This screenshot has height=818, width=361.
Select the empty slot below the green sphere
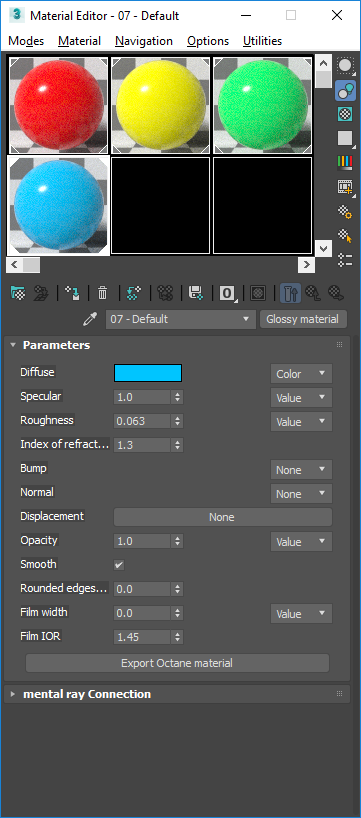pyautogui.click(x=262, y=206)
